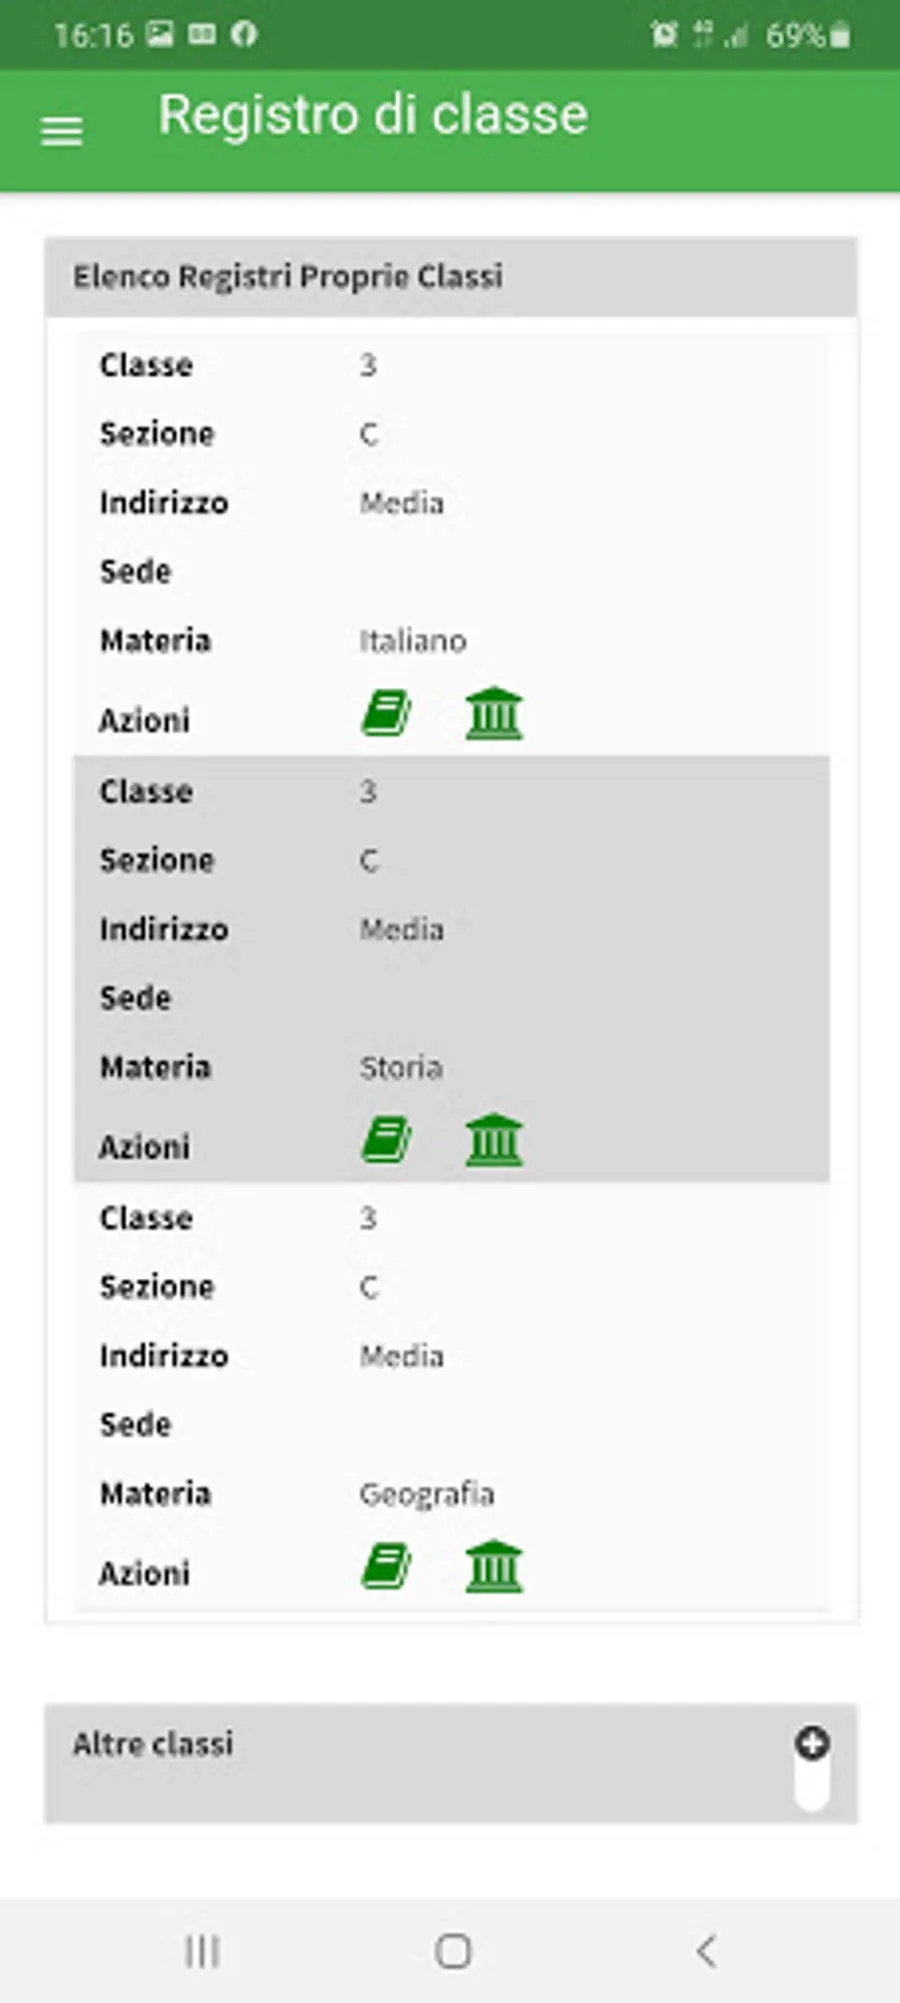Click the building icon for Italiano
The image size is (900, 2003).
(x=494, y=714)
